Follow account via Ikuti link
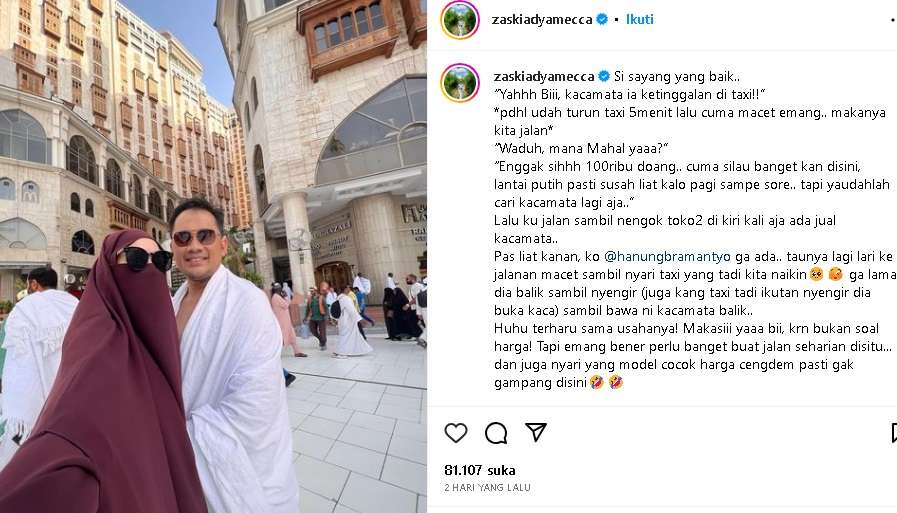 (x=640, y=19)
